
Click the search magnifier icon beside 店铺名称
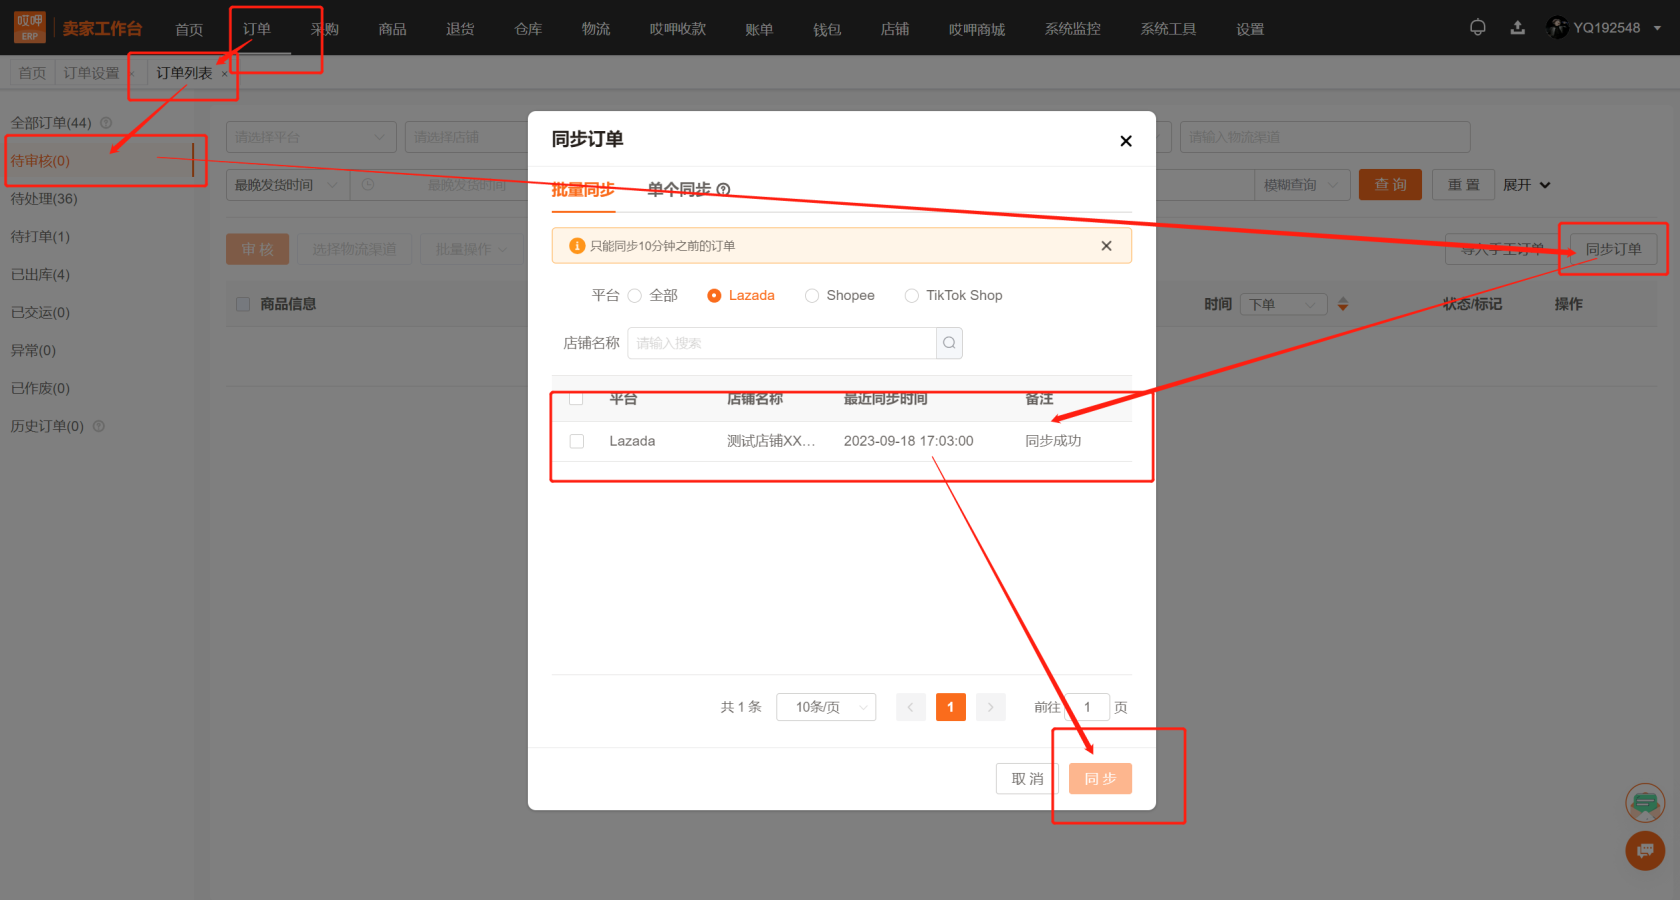pos(949,343)
